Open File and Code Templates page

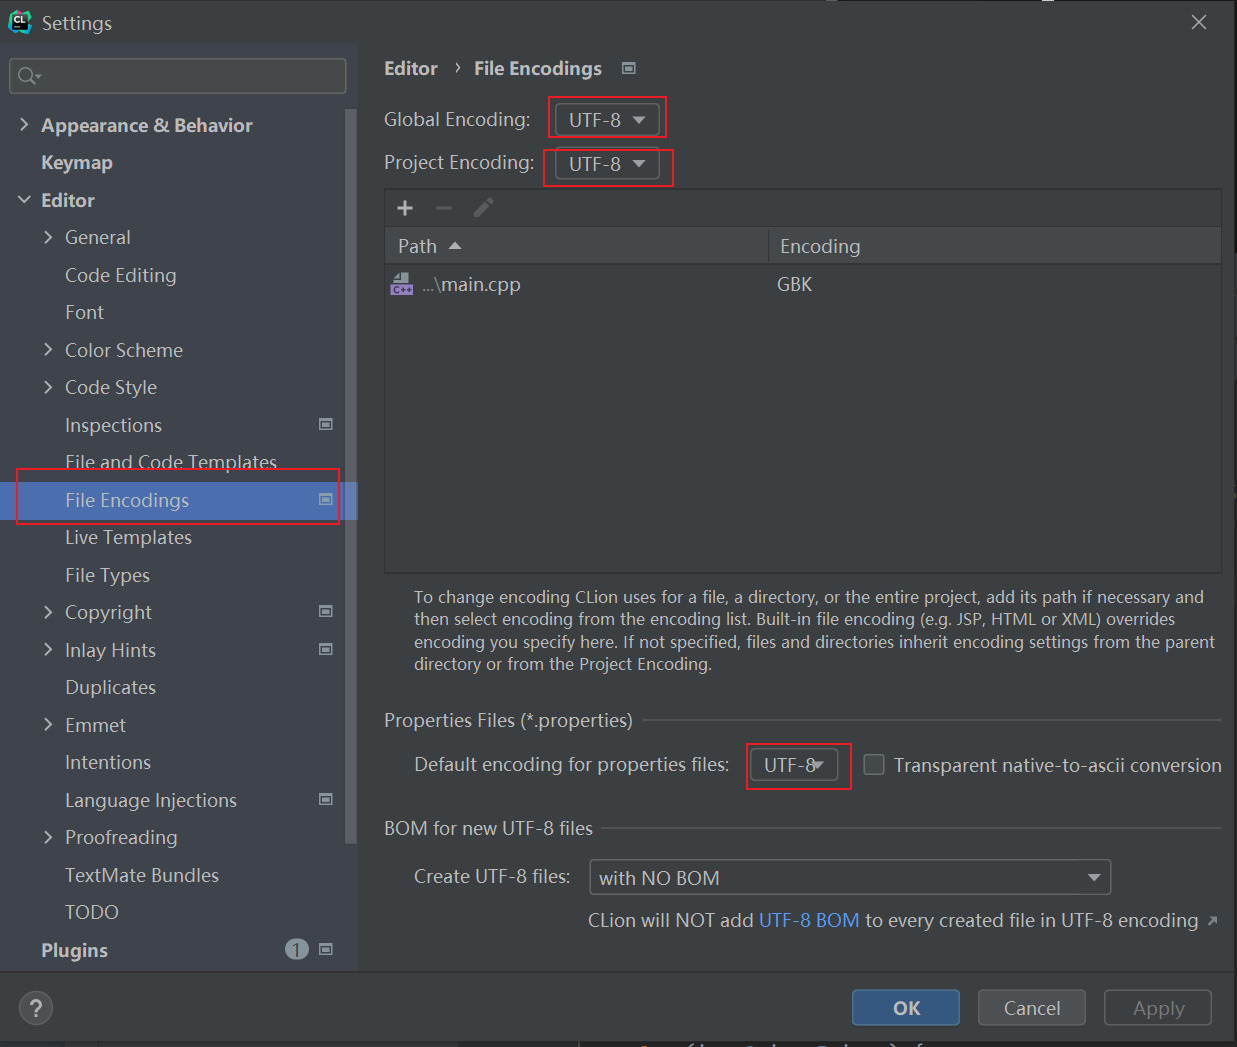[x=171, y=461]
